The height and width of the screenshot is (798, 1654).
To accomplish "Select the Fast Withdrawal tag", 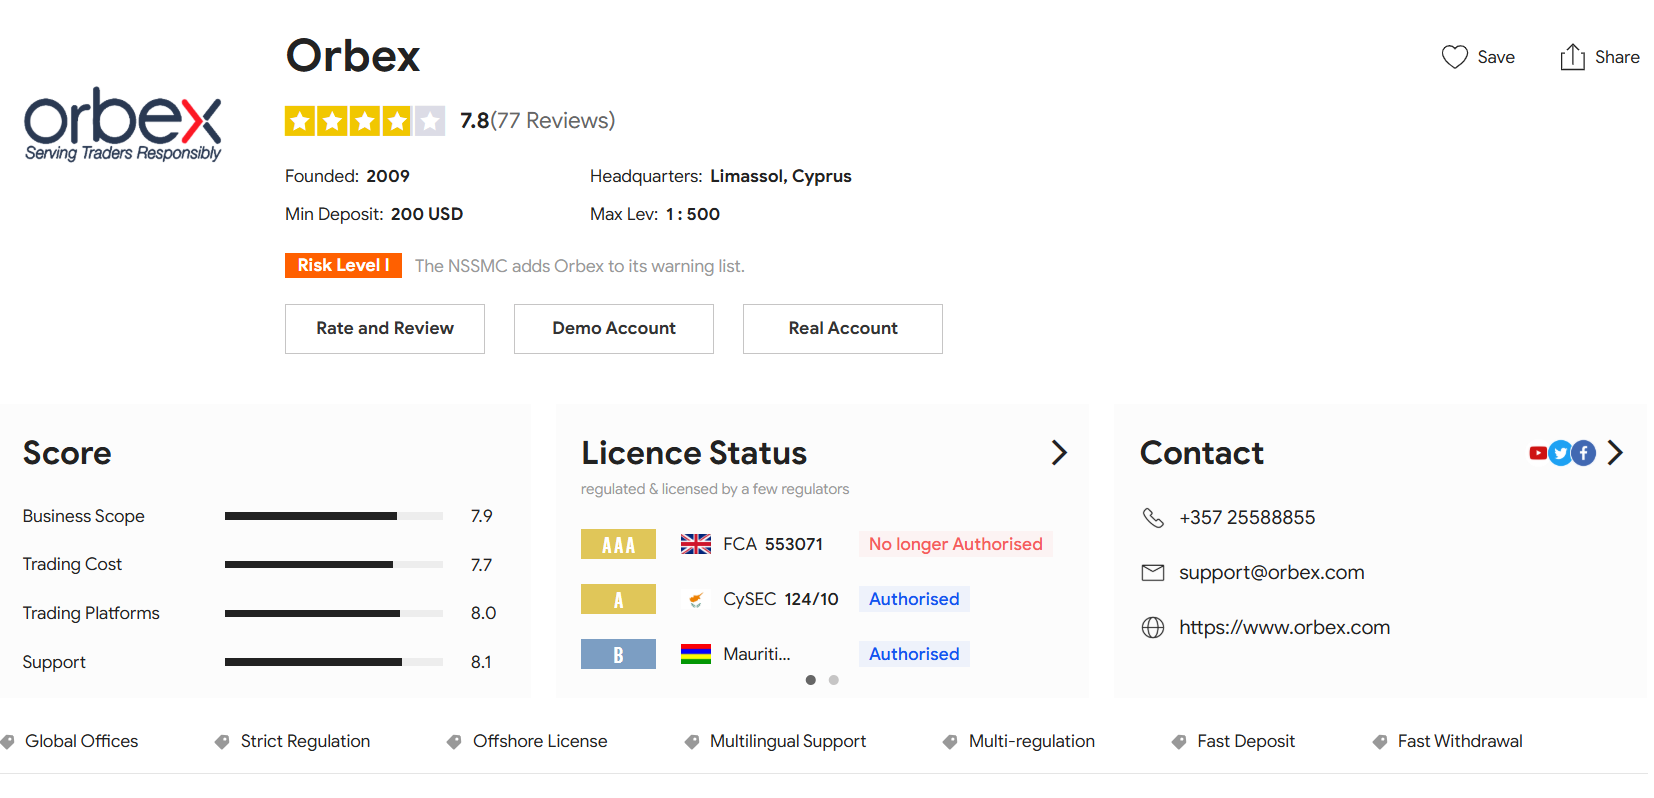I will 1459,742.
